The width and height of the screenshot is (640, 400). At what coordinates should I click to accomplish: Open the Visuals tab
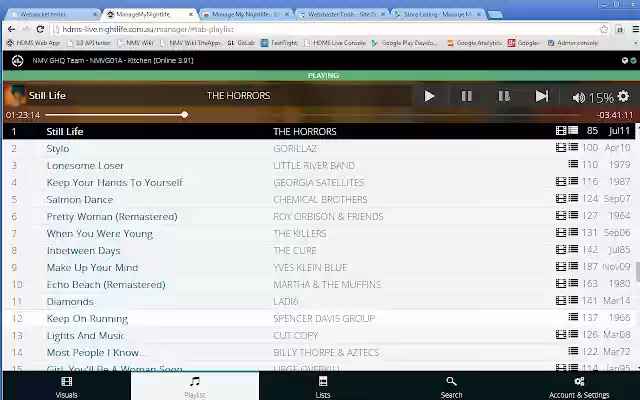pos(67,387)
